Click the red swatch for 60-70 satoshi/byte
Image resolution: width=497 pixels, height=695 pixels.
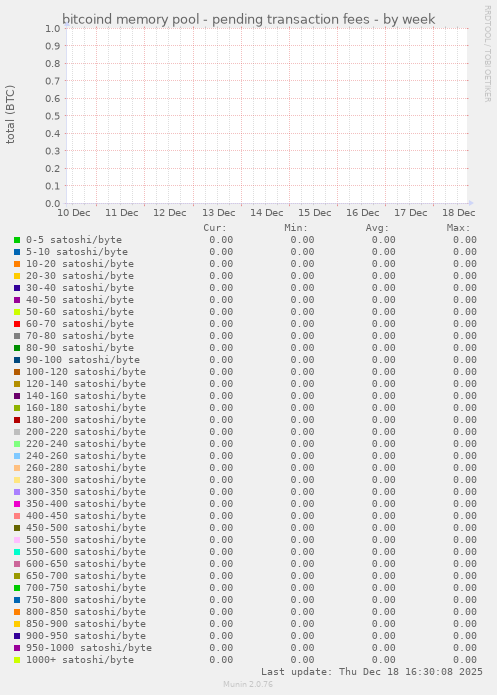pyautogui.click(x=17, y=324)
